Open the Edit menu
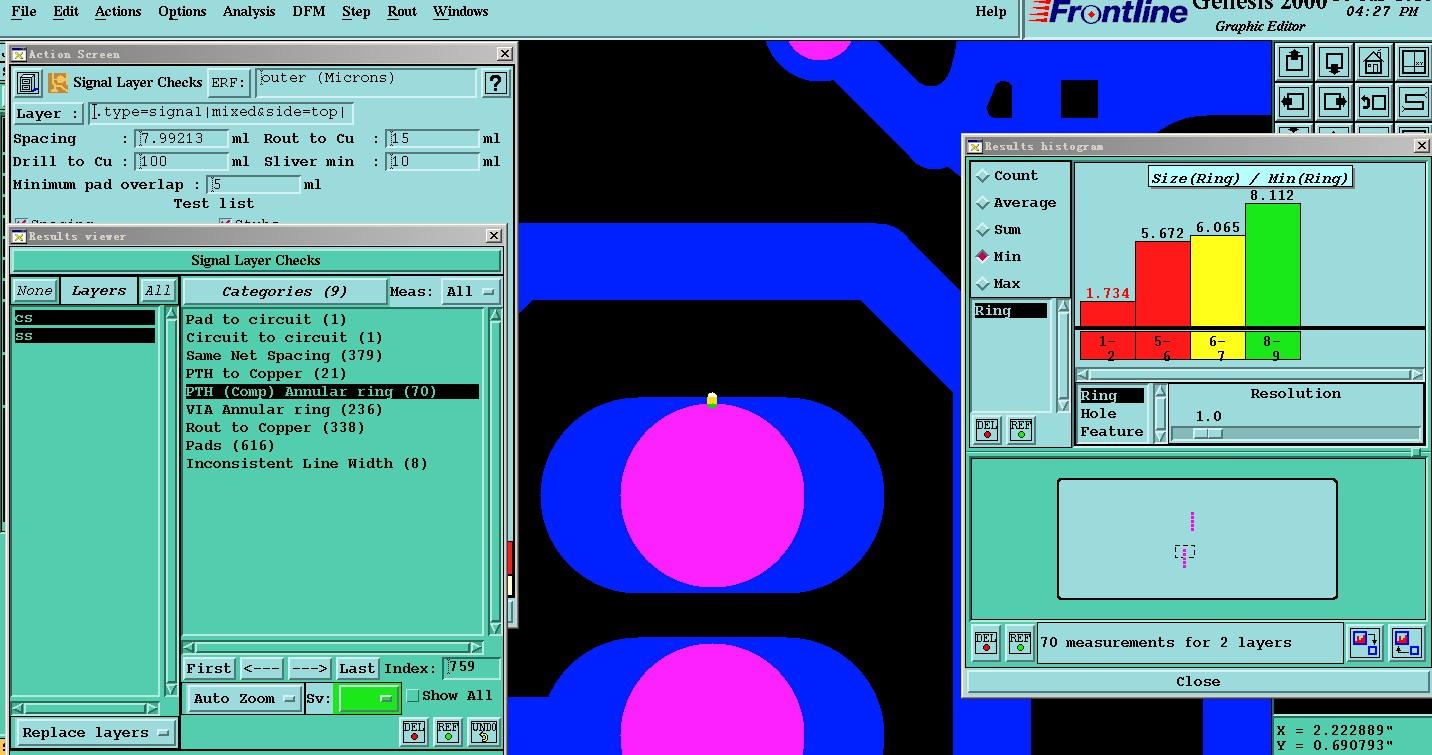This screenshot has height=755, width=1432. point(66,12)
